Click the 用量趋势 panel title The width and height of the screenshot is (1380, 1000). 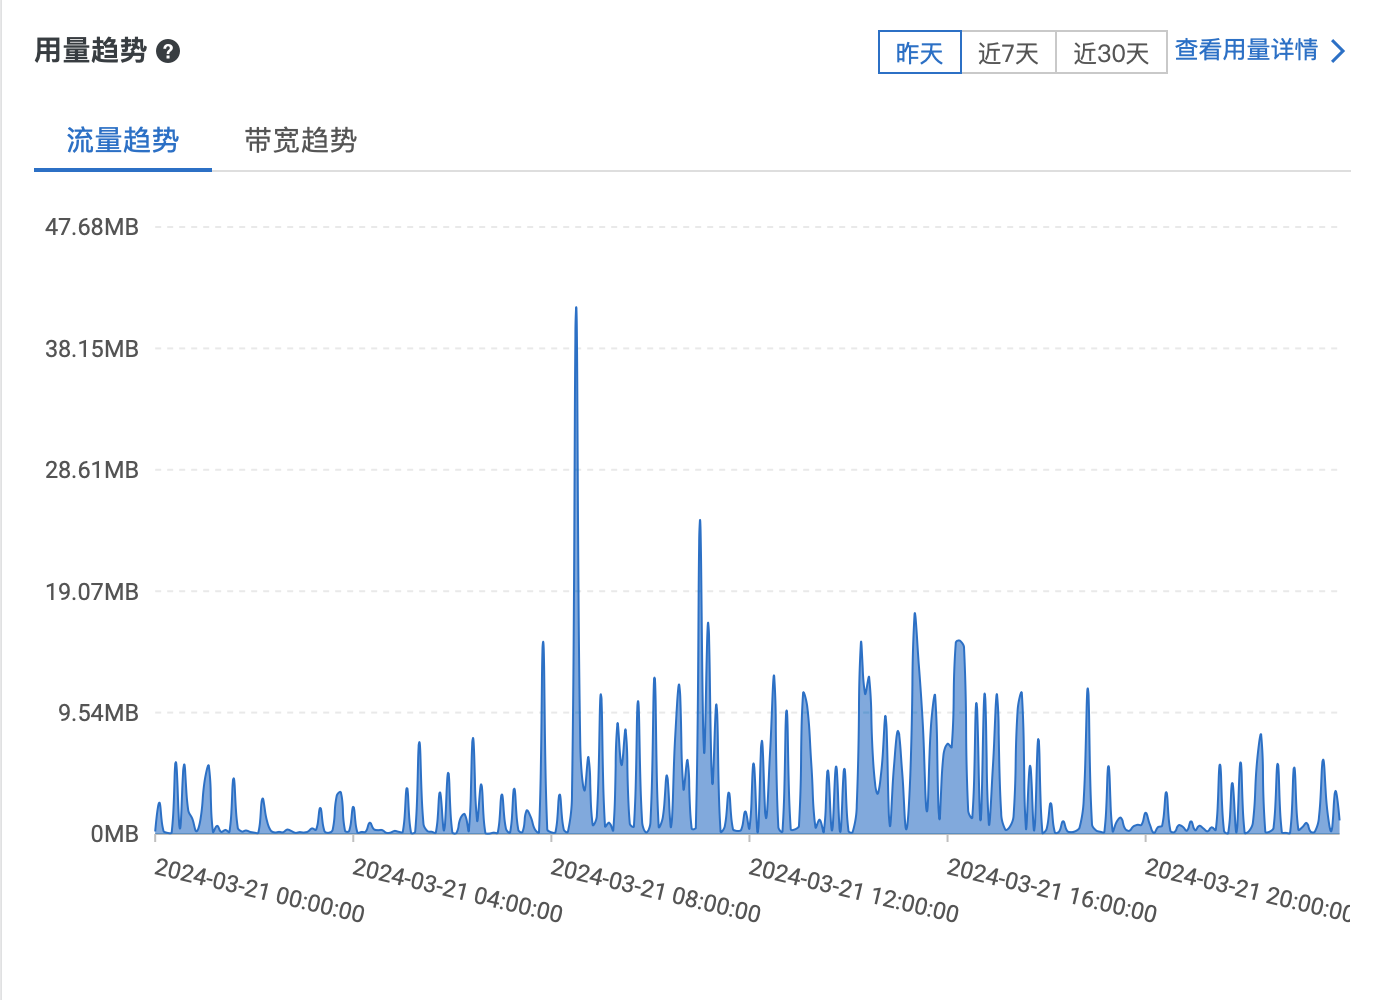(x=90, y=50)
